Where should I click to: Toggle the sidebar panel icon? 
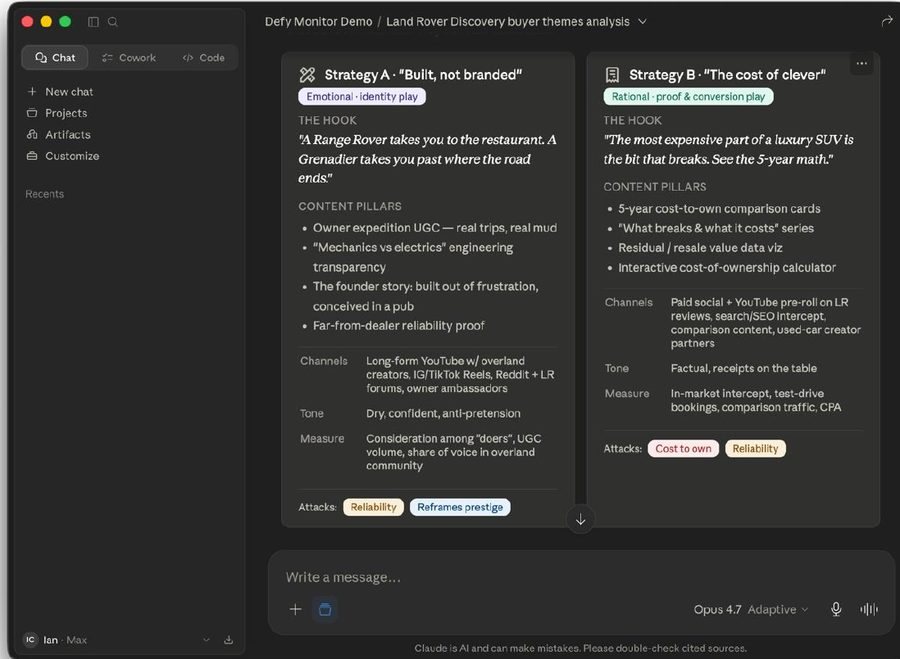(93, 22)
